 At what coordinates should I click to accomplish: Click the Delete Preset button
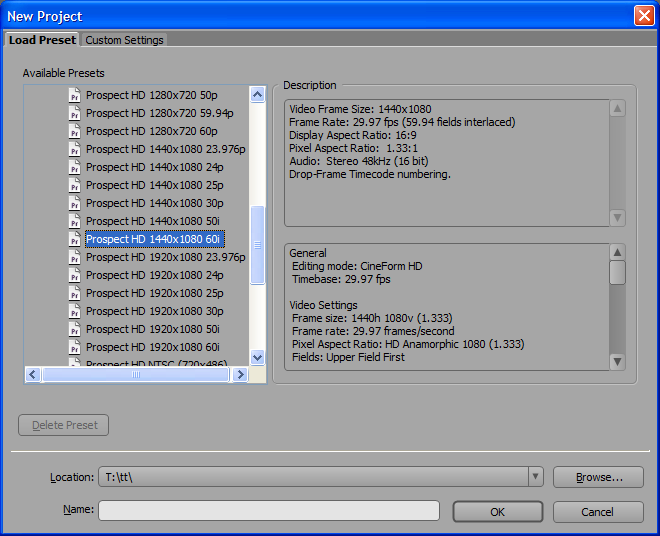click(x=64, y=425)
